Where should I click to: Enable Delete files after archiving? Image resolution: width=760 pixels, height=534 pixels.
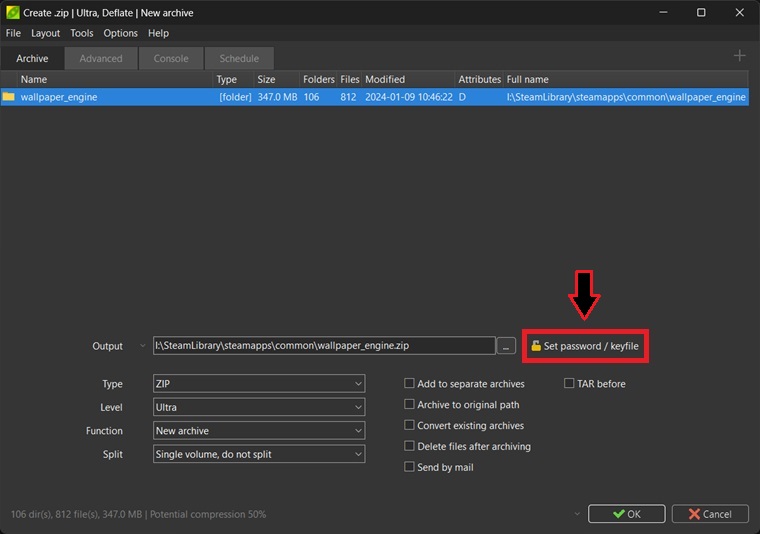(x=409, y=446)
